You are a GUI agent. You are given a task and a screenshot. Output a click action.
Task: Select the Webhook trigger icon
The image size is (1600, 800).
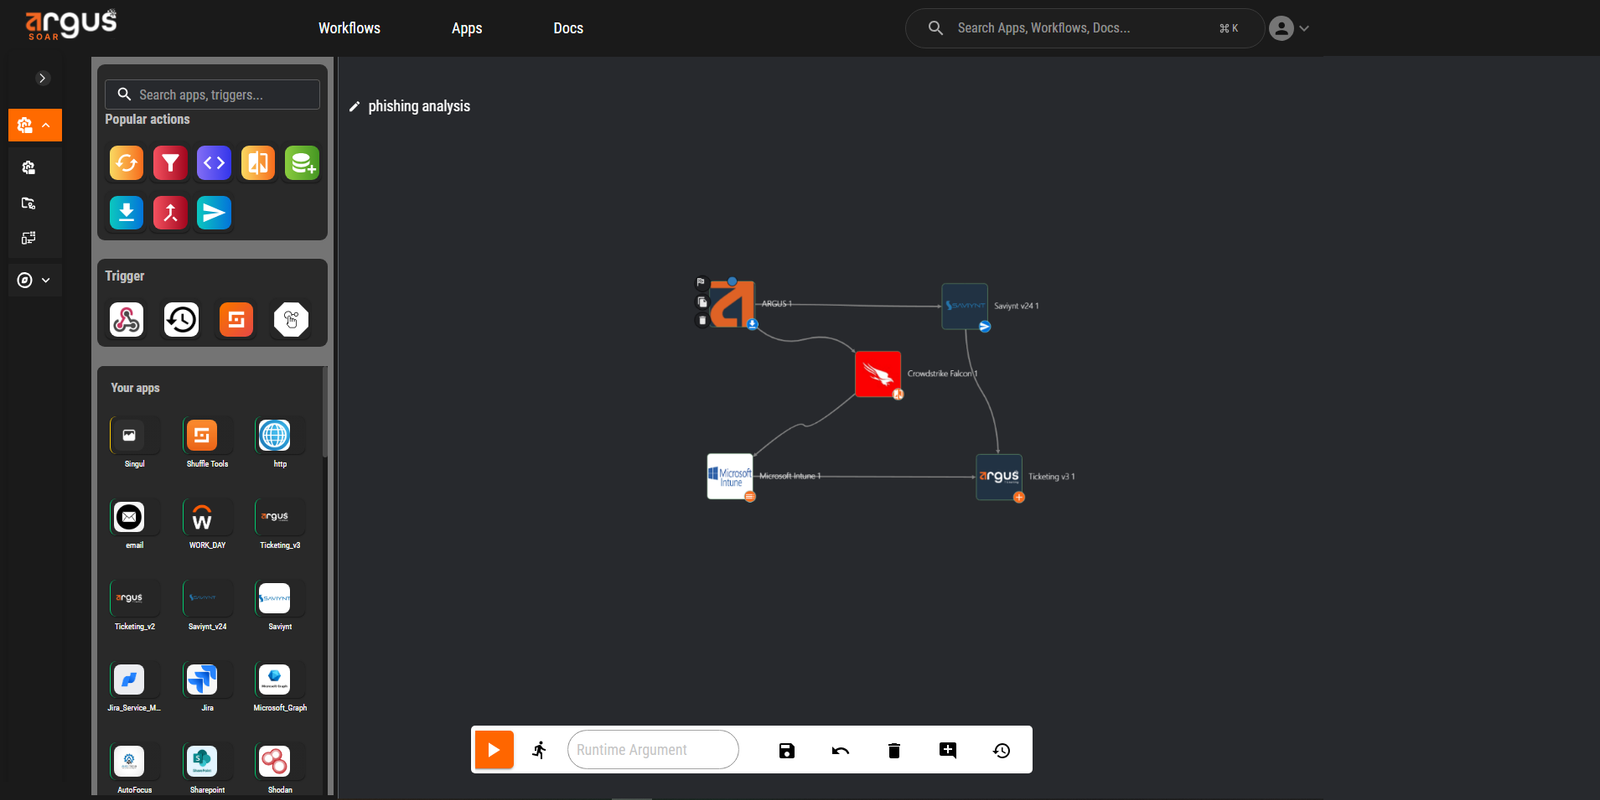pos(127,320)
